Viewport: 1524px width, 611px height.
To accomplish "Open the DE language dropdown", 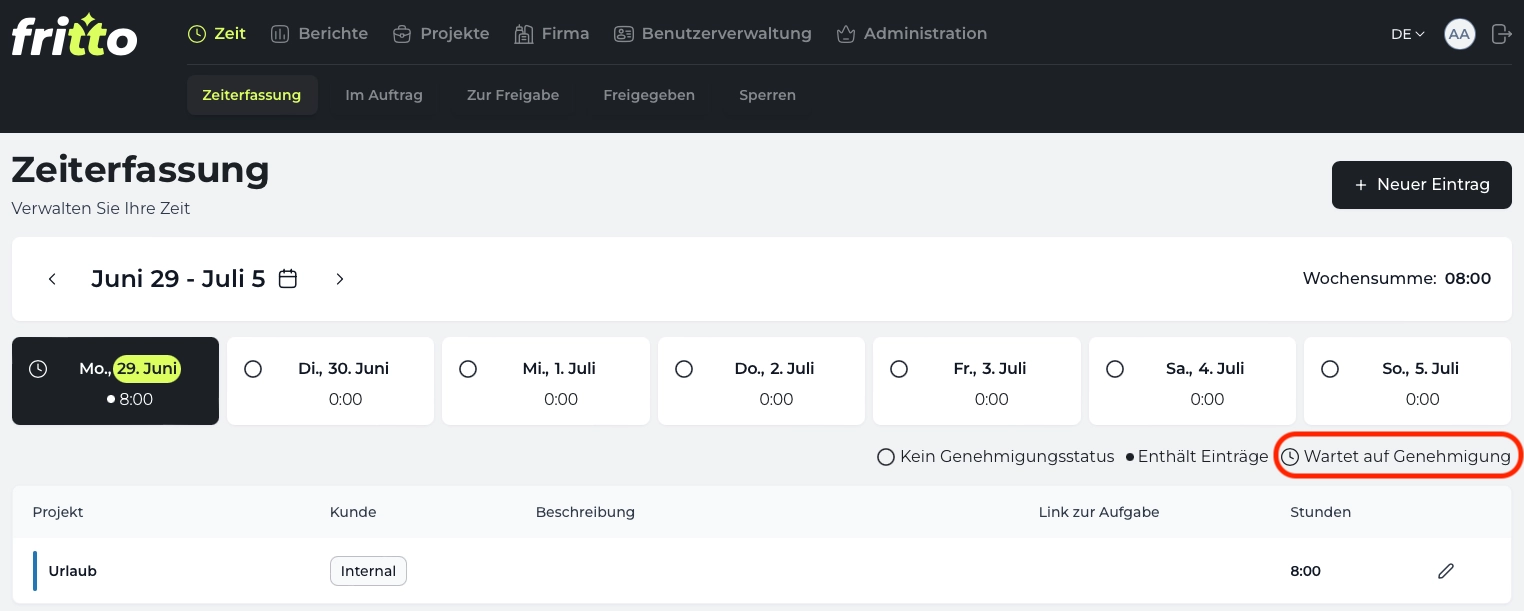I will coord(1407,34).
